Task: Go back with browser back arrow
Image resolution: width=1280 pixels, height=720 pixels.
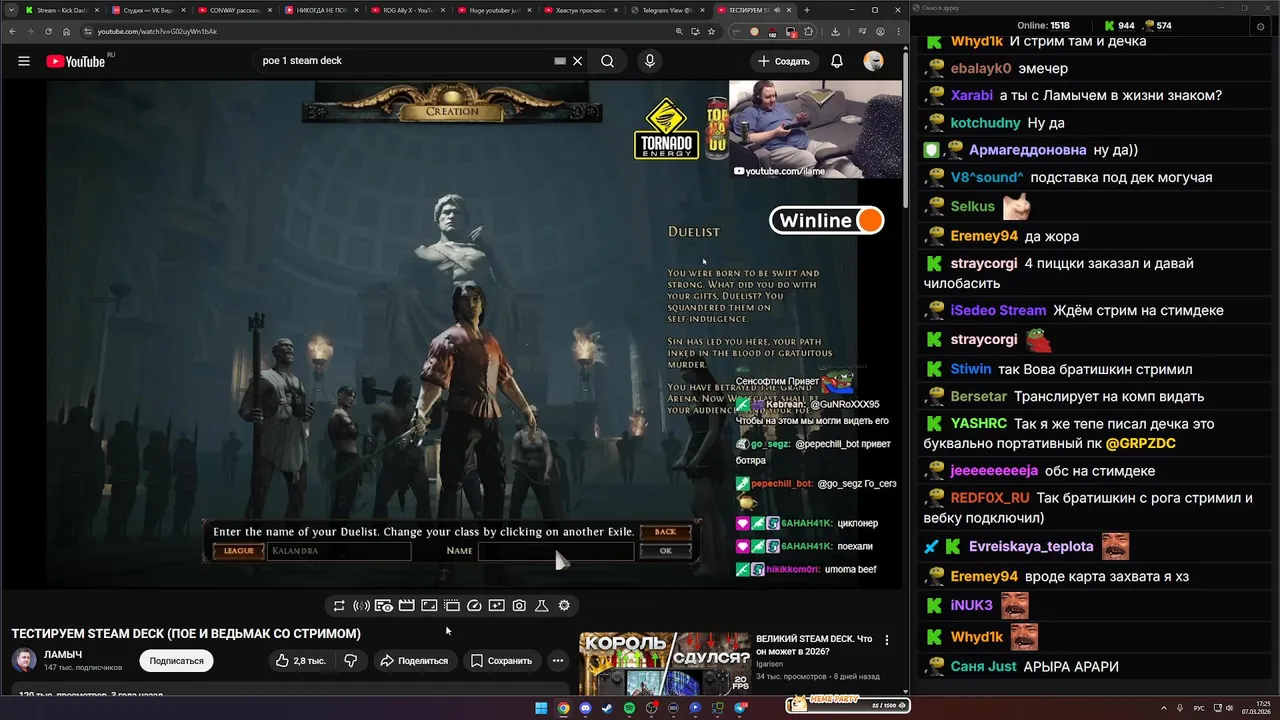Action: (14, 31)
